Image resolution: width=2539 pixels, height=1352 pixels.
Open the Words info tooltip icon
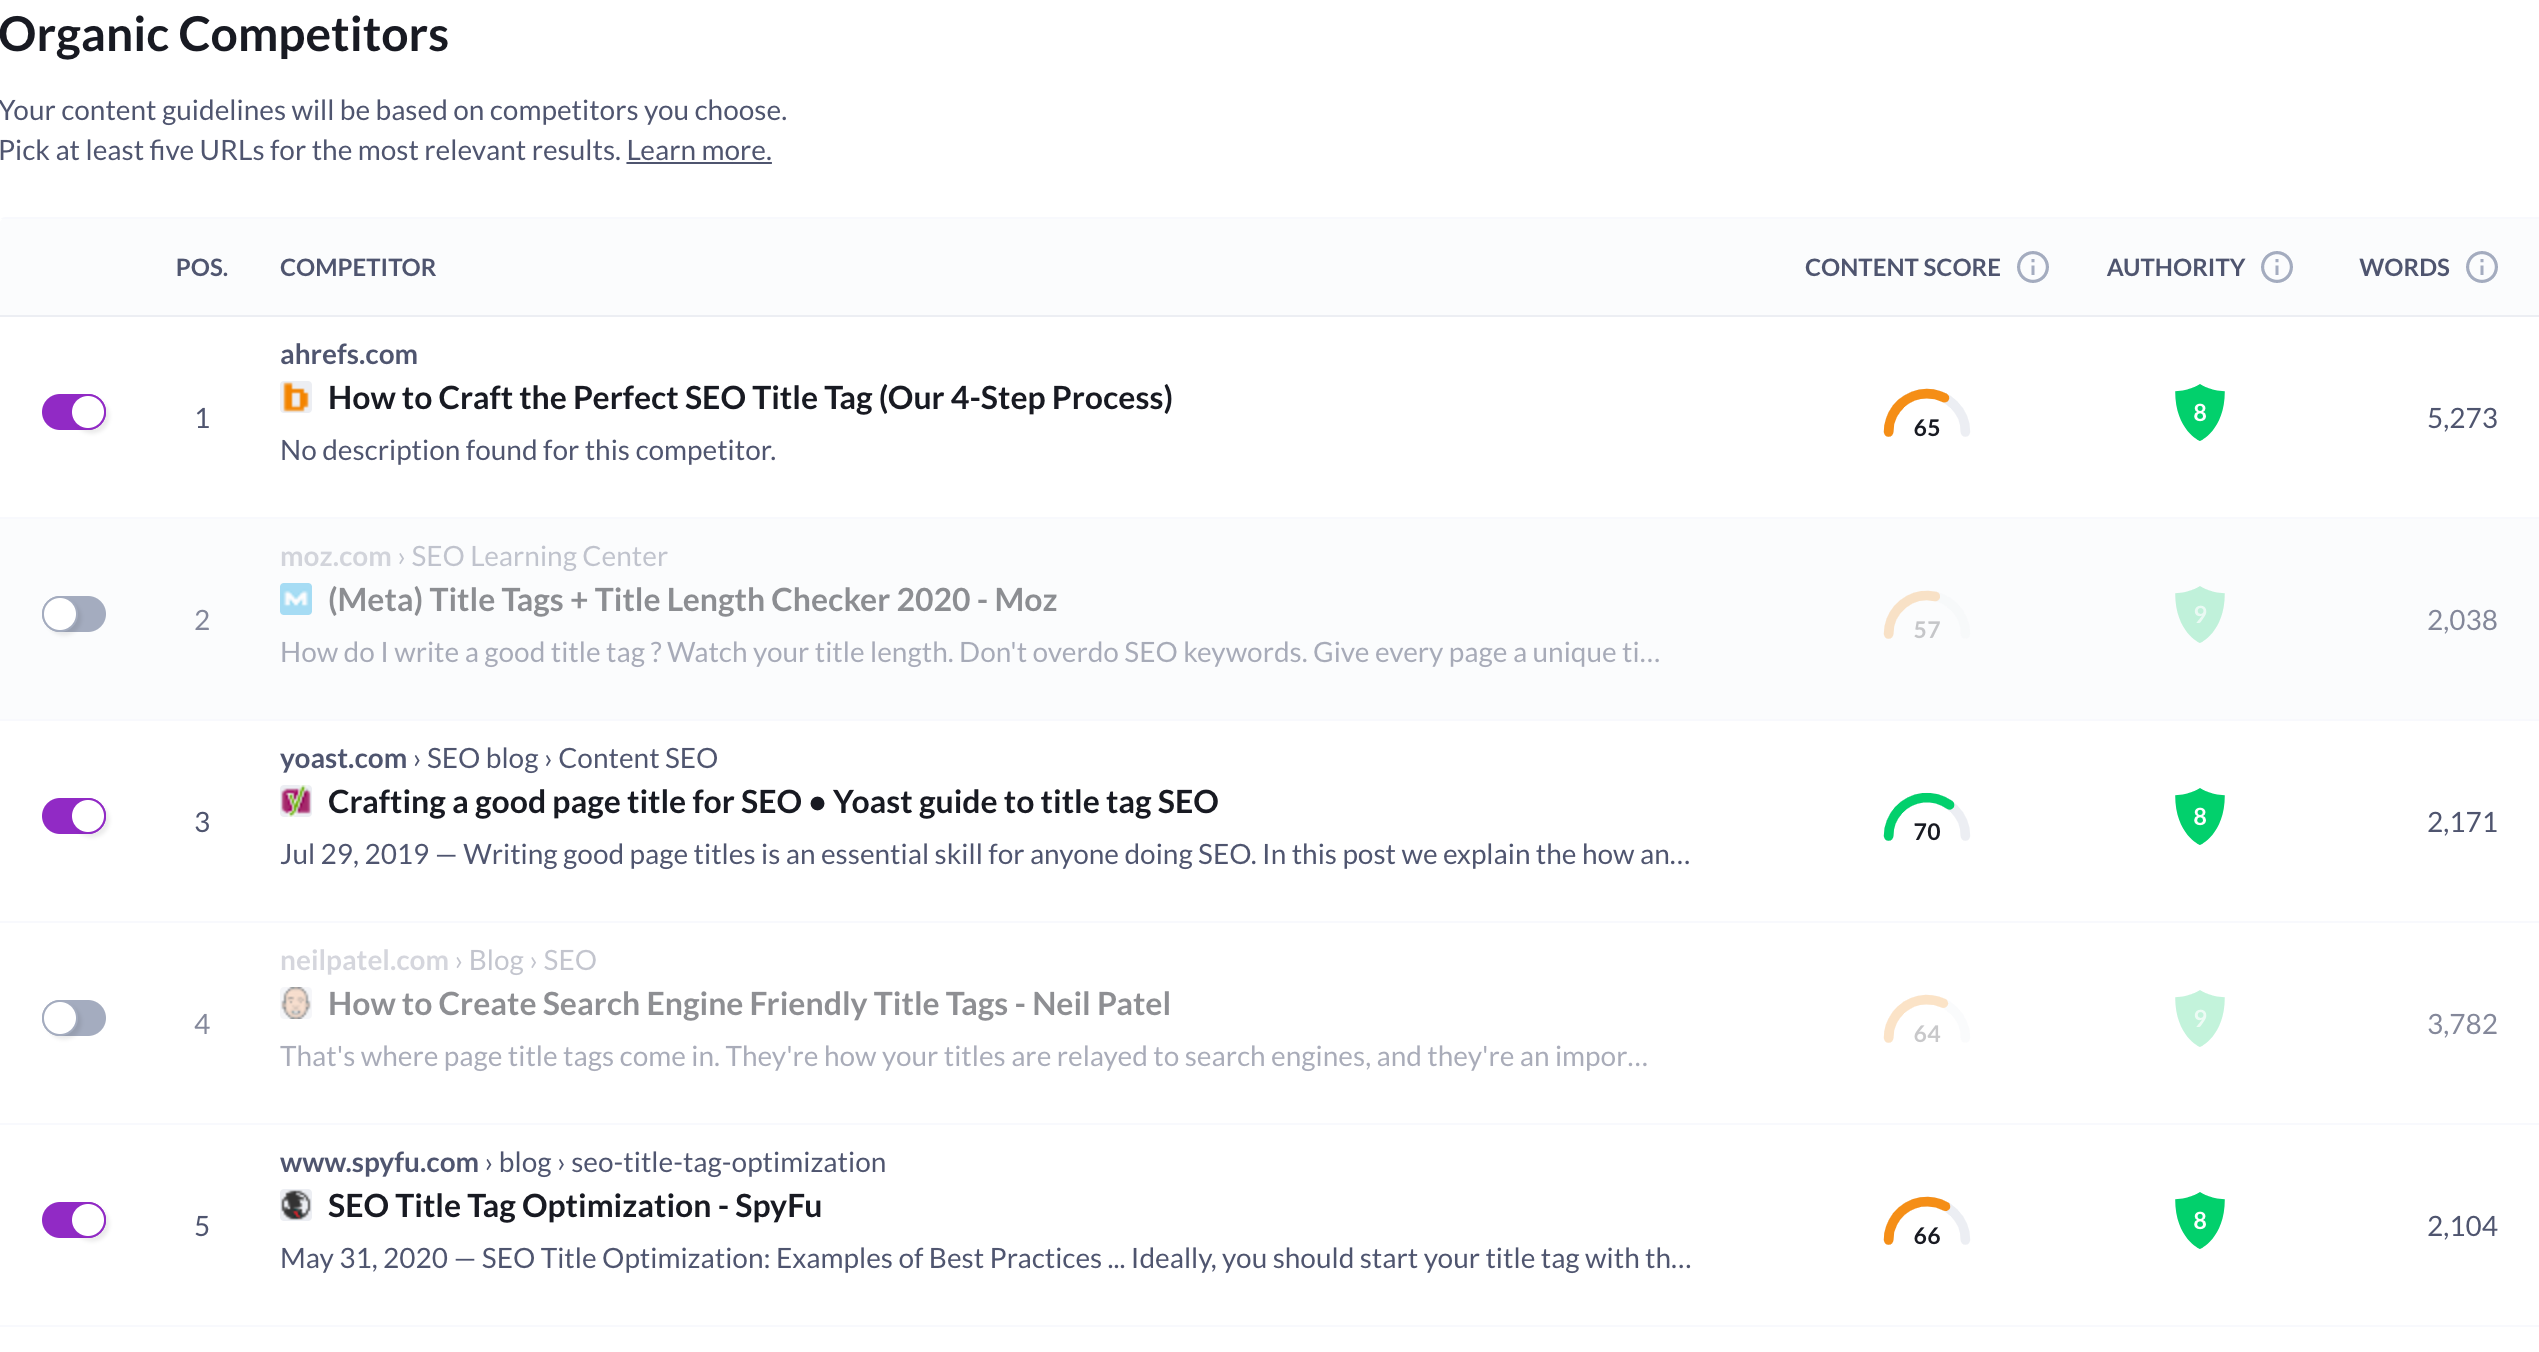click(x=2481, y=267)
